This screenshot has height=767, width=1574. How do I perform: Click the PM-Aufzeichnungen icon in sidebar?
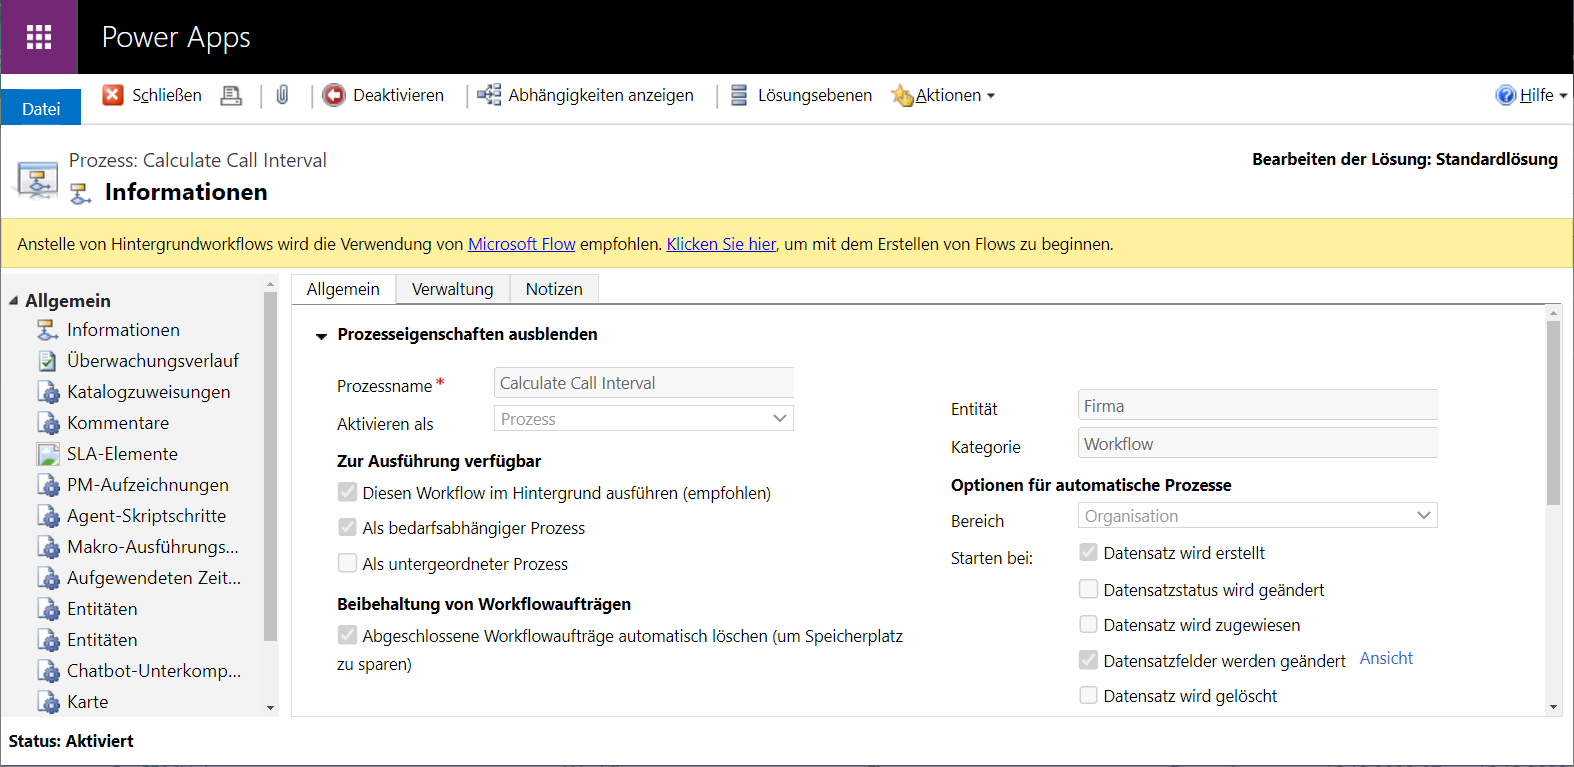pos(48,485)
